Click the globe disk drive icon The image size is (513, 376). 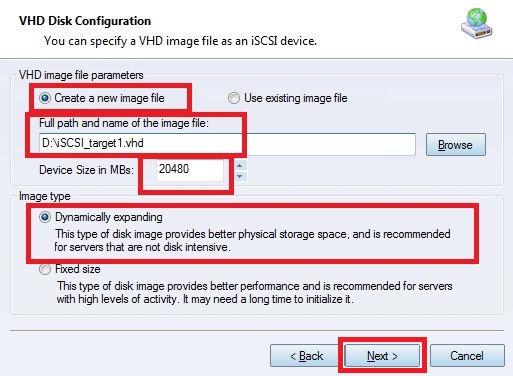477,24
